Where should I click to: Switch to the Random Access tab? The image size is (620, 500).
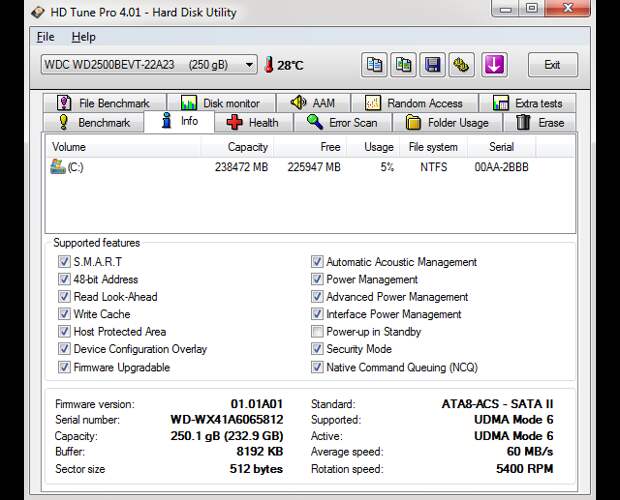click(x=414, y=103)
